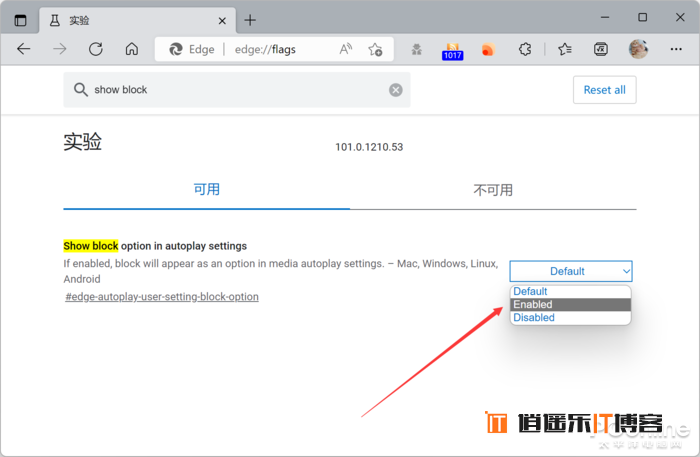Choose Disabled in the dropdown list
The width and height of the screenshot is (700, 457).
click(x=571, y=317)
